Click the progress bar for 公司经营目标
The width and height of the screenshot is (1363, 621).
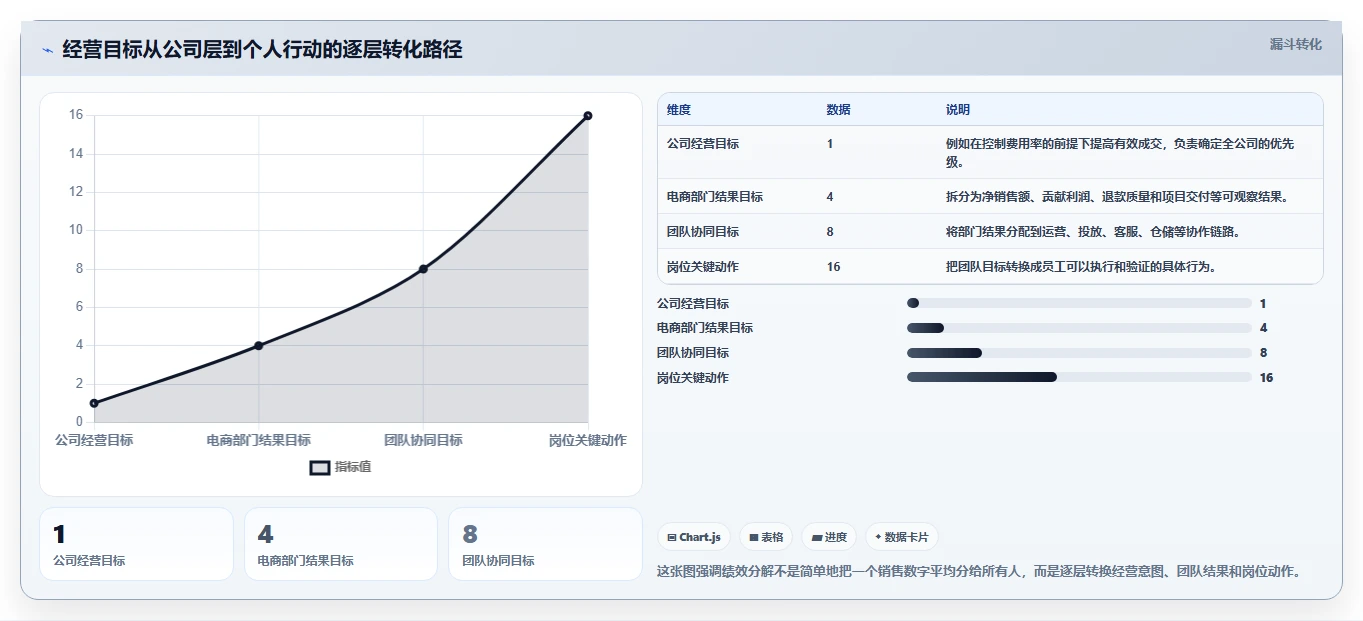1079,303
